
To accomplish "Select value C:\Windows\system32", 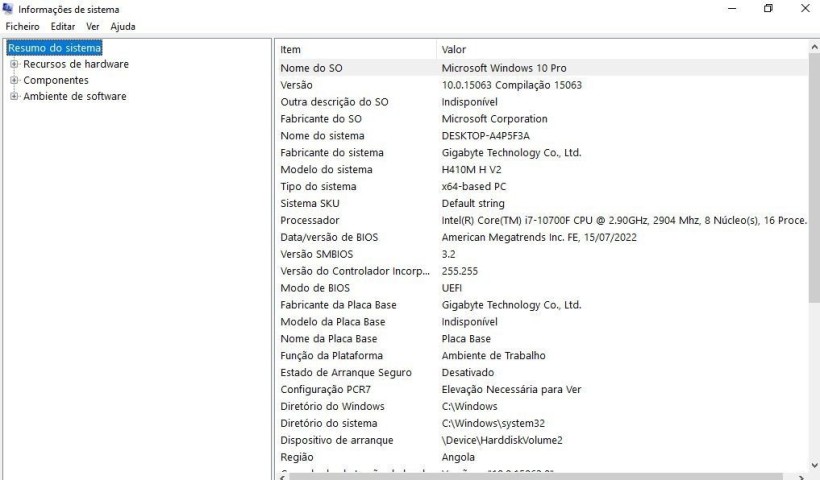I will pos(493,423).
